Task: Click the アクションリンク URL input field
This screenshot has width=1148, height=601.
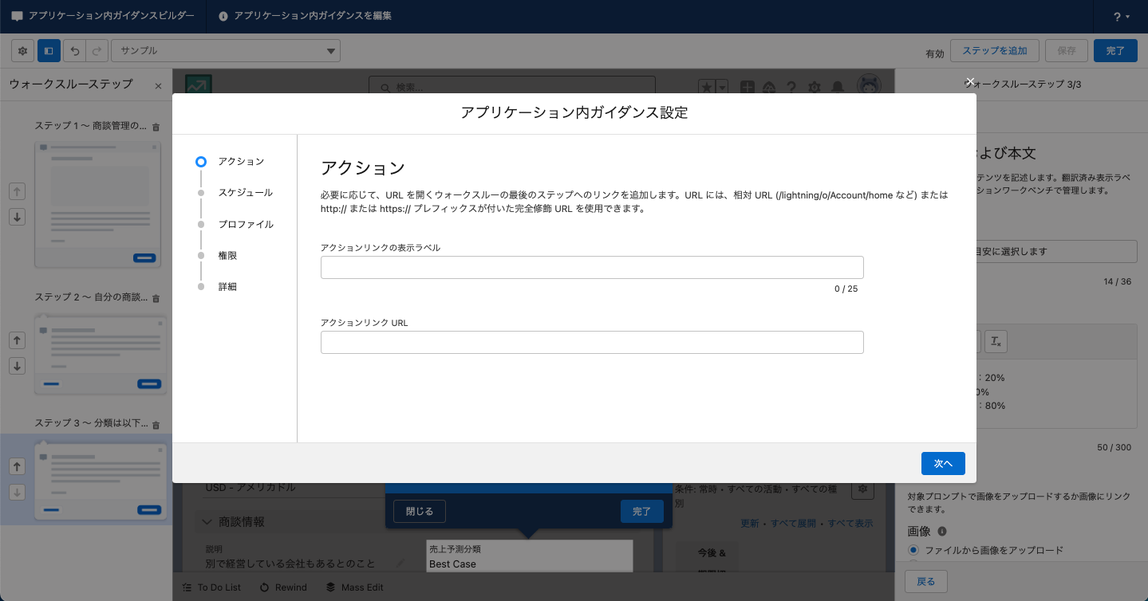Action: [592, 342]
